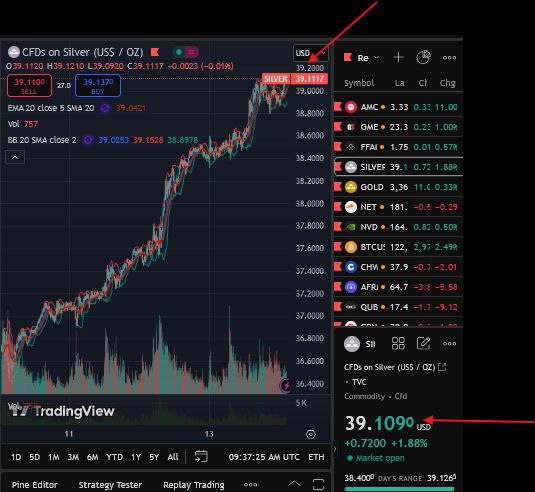Select the 5Y time range

coord(154,457)
